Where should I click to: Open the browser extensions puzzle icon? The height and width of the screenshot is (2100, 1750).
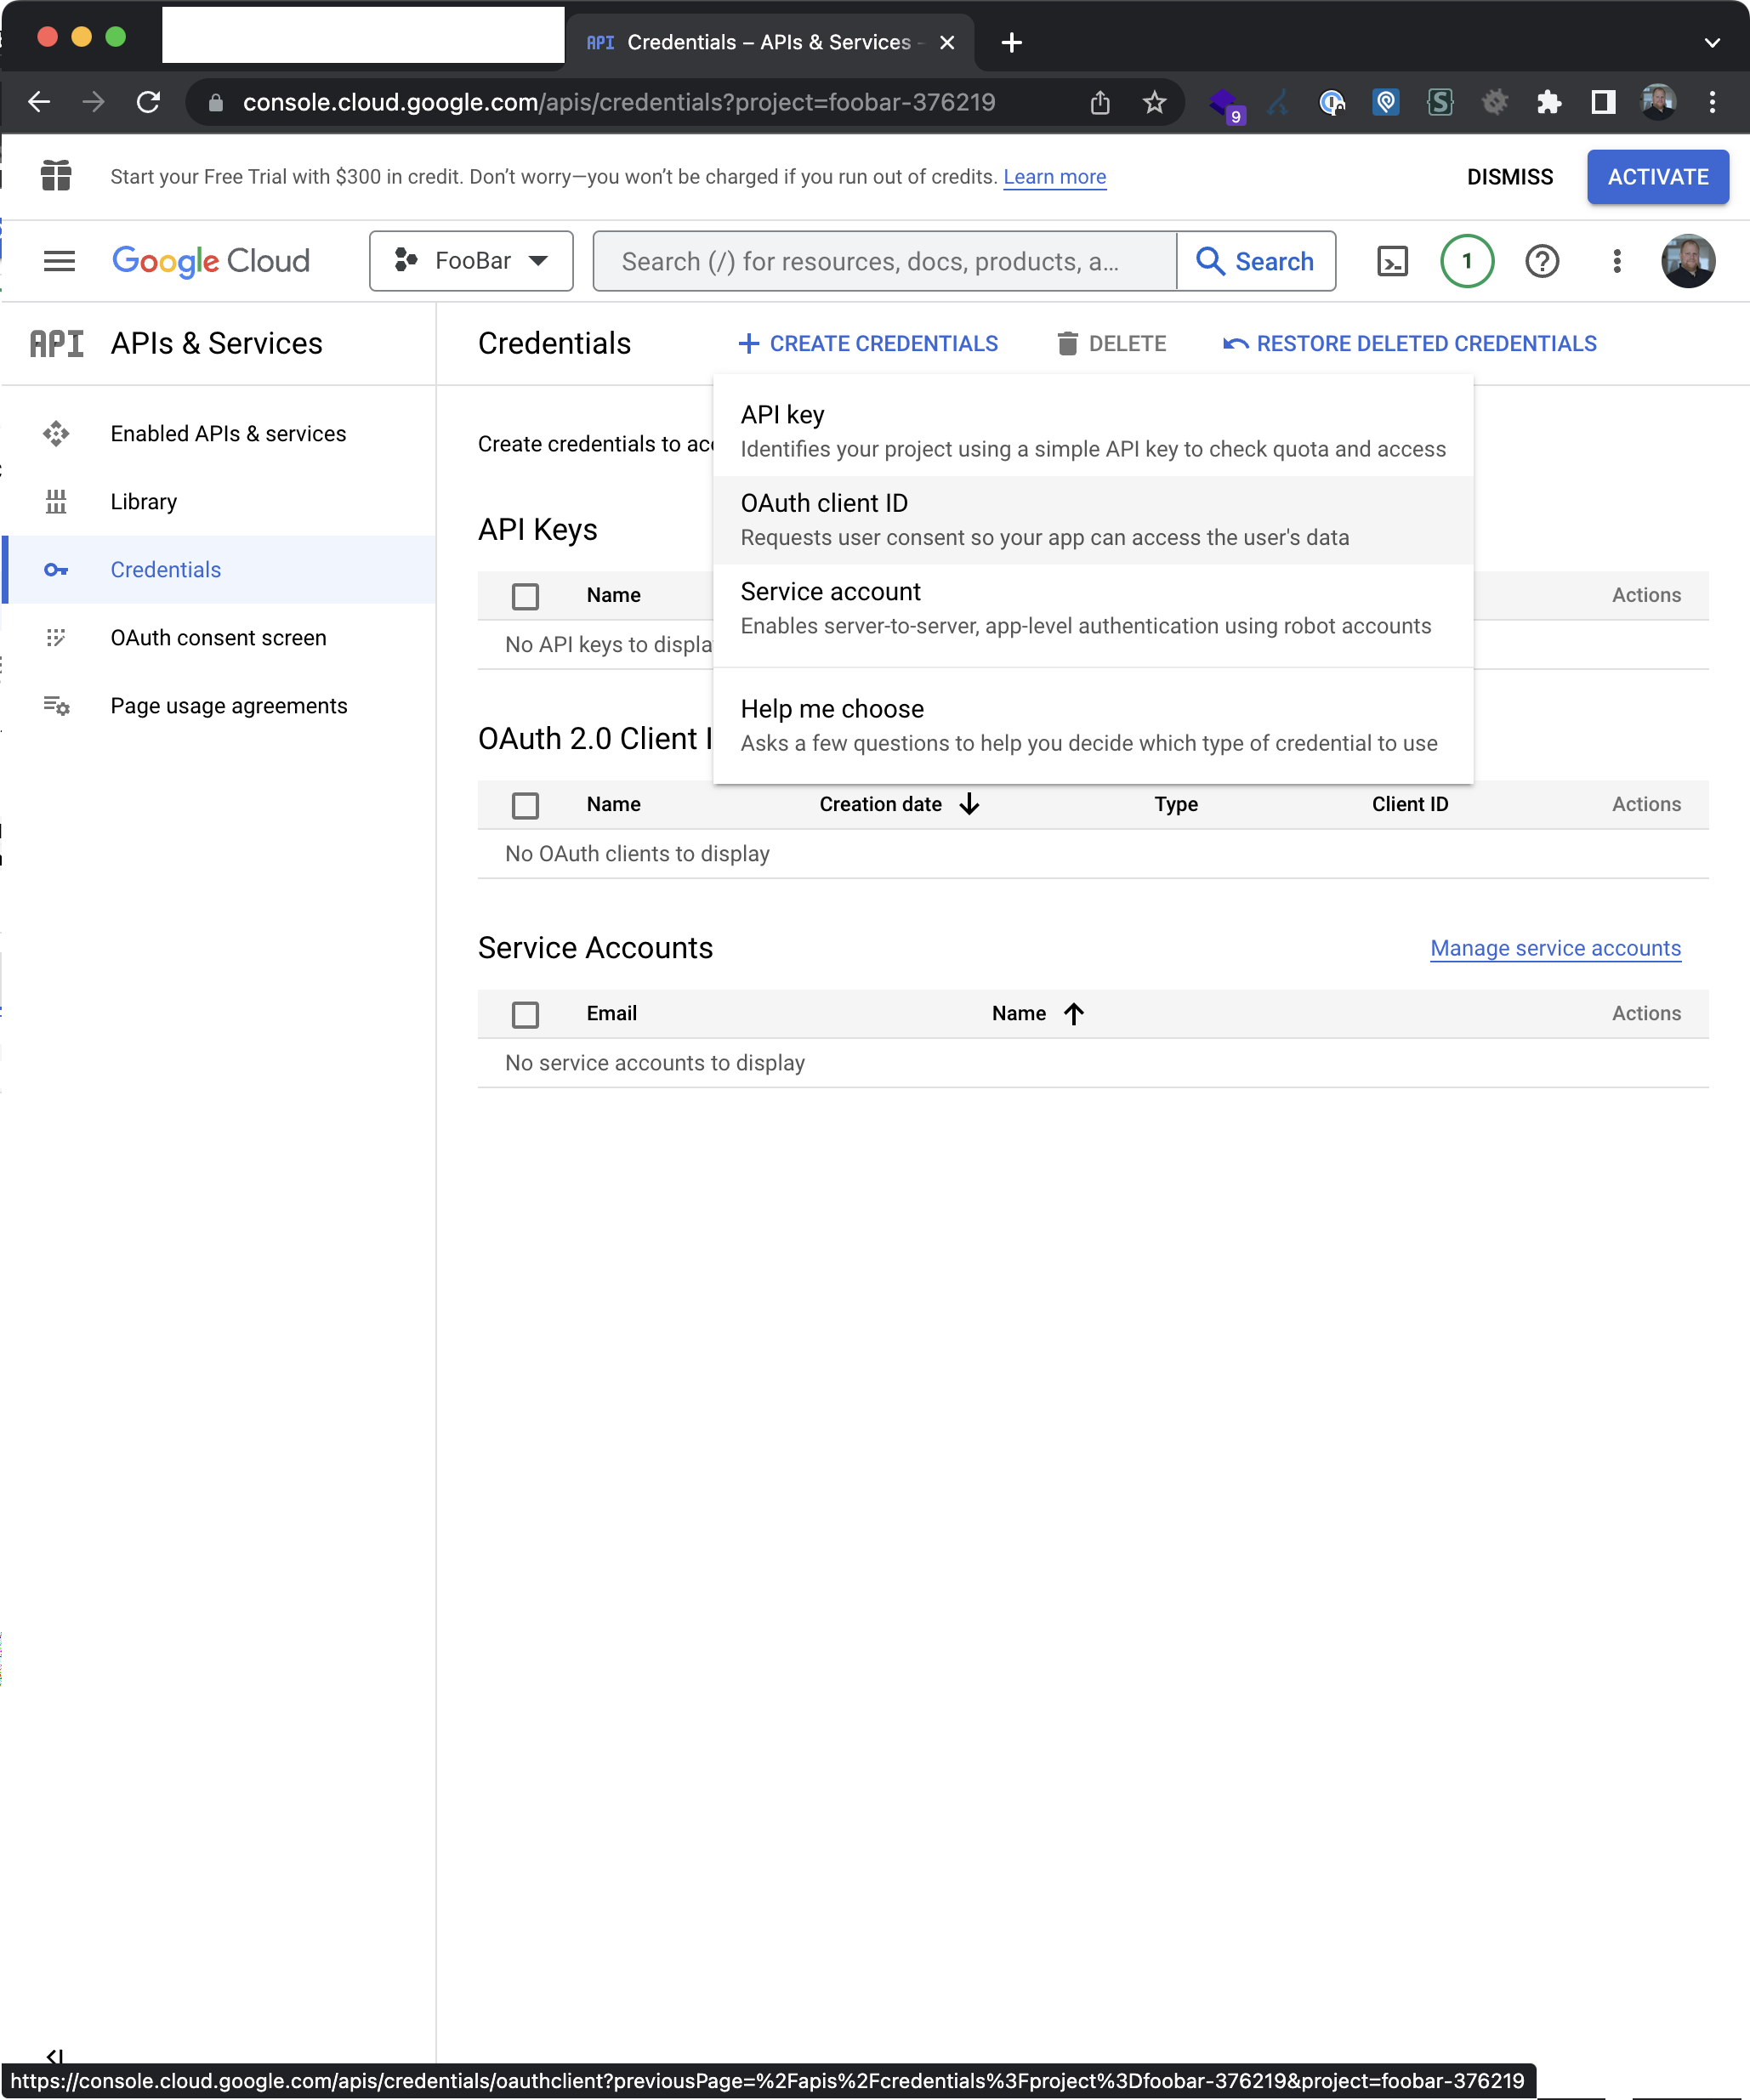point(1548,102)
